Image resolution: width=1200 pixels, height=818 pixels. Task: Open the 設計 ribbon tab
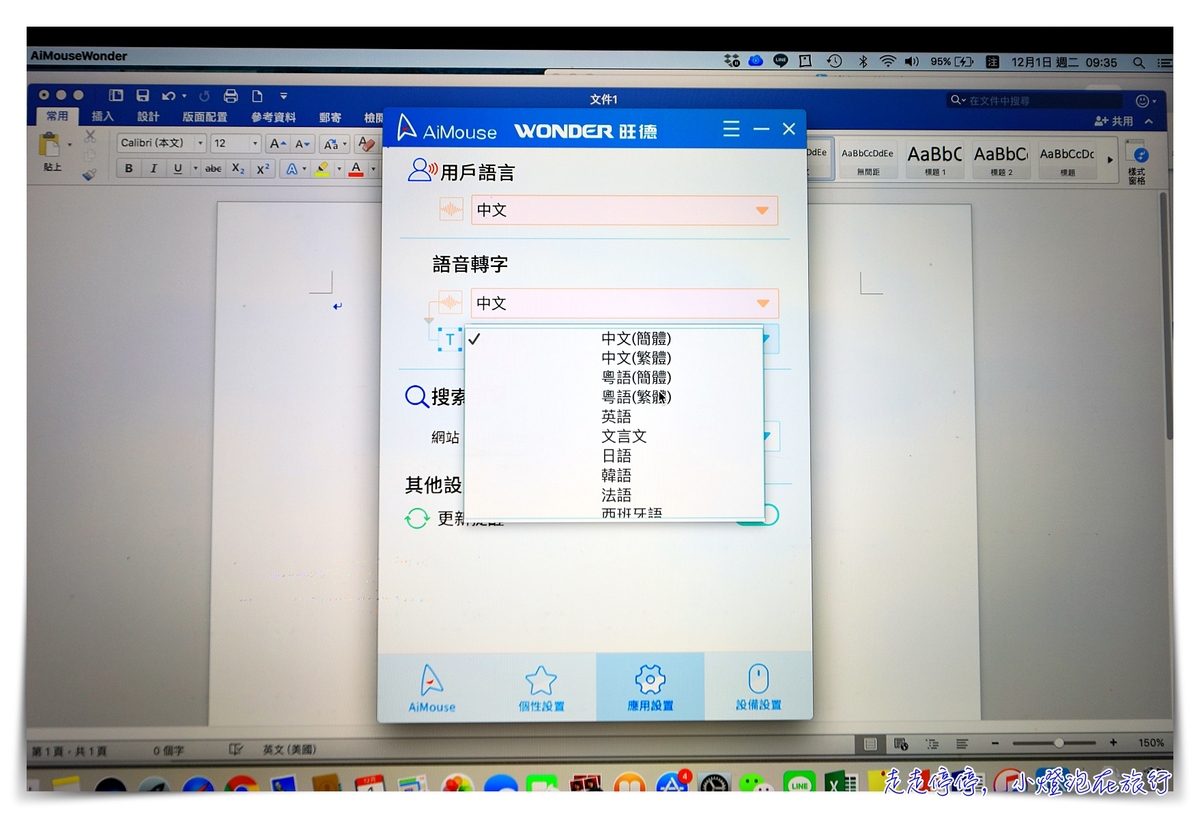click(x=148, y=117)
